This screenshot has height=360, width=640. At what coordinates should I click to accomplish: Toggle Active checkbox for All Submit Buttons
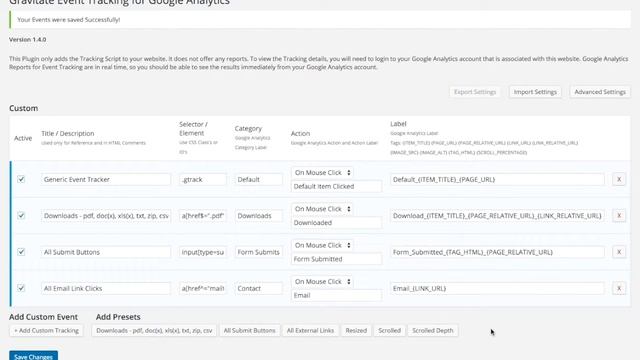tap(21, 252)
